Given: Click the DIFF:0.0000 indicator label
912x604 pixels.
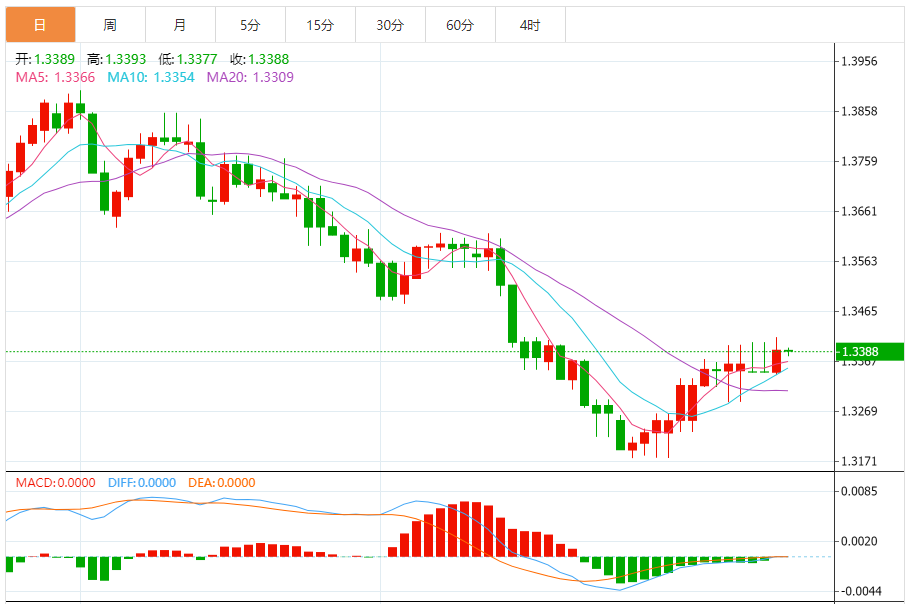Looking at the screenshot, I should pos(142,483).
